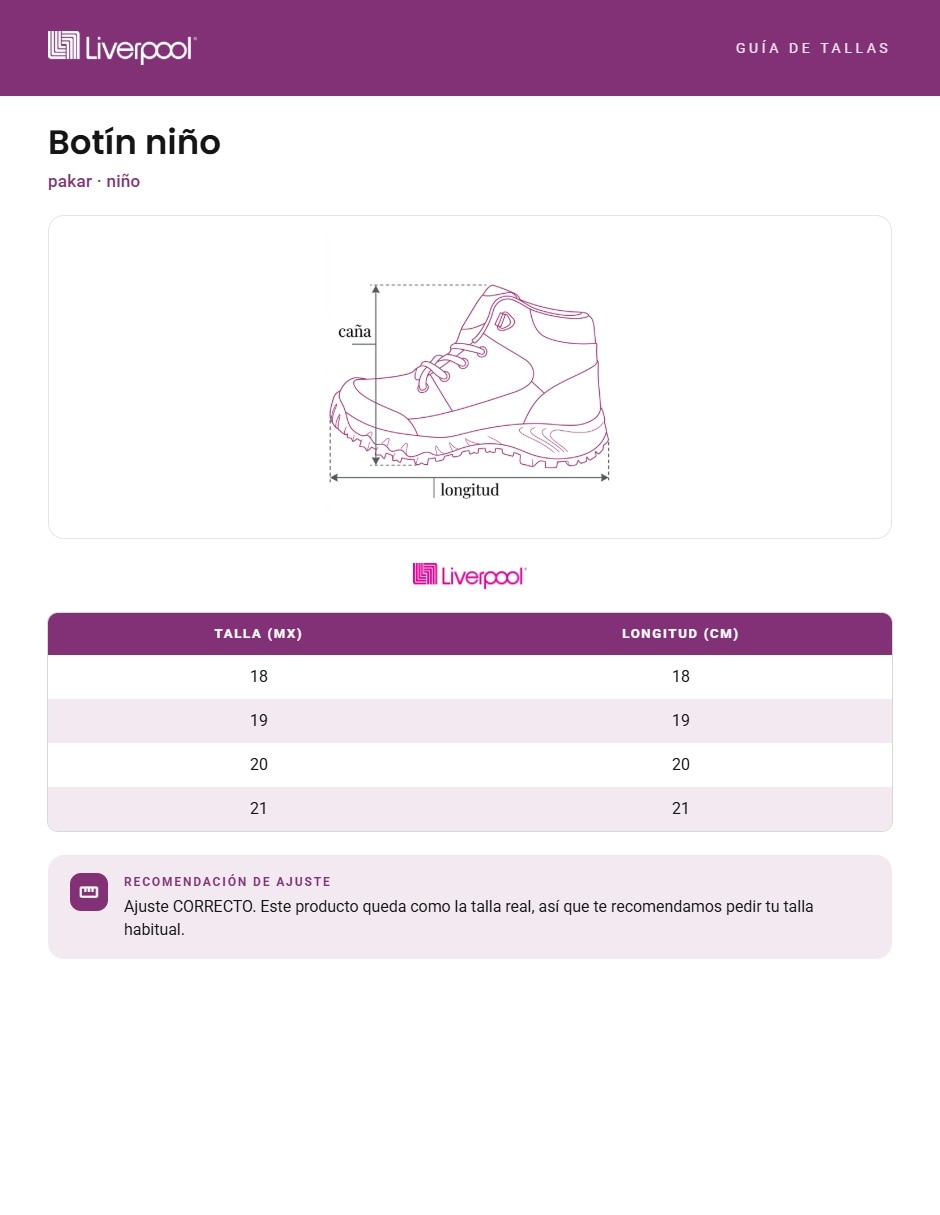The width and height of the screenshot is (940, 1215).
Task: Click the 18 cm longitud cell
Action: [x=681, y=677]
